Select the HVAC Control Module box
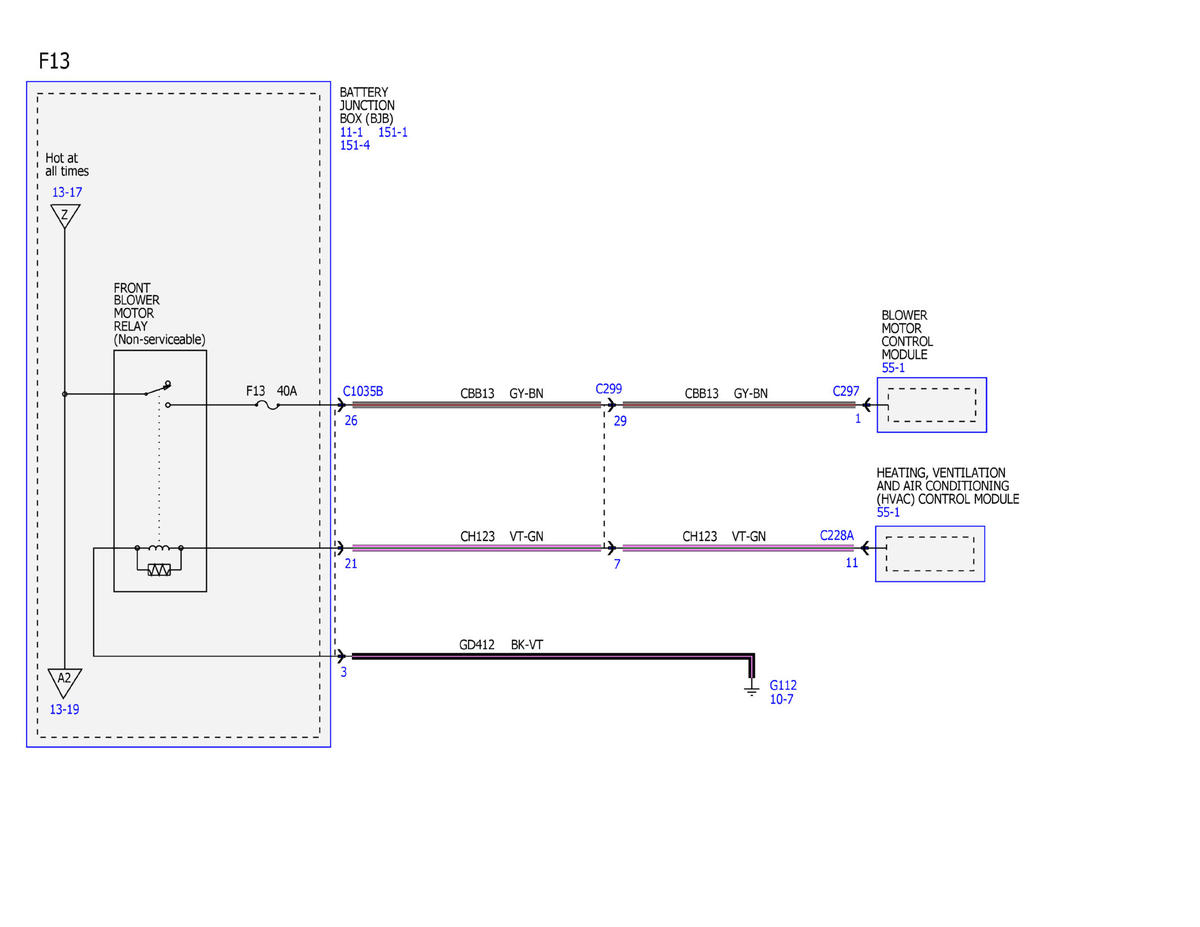The width and height of the screenshot is (1200, 927). coord(930,553)
